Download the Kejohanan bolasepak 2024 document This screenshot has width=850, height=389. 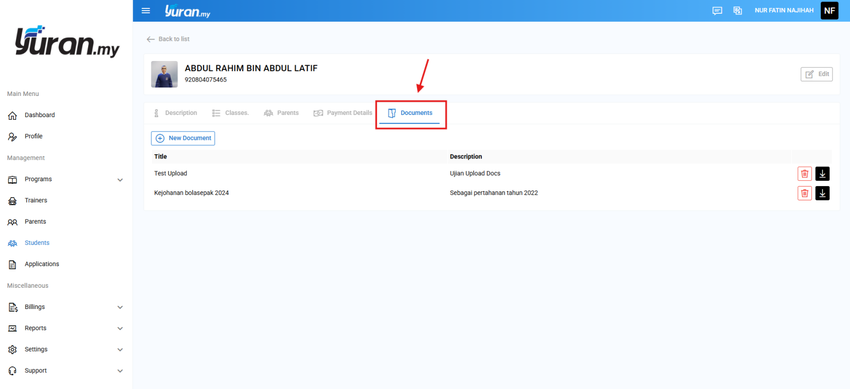[x=822, y=193]
